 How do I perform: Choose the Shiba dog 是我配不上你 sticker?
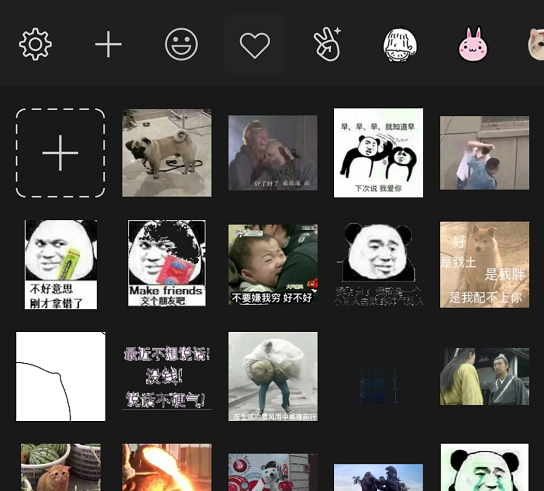(x=484, y=264)
